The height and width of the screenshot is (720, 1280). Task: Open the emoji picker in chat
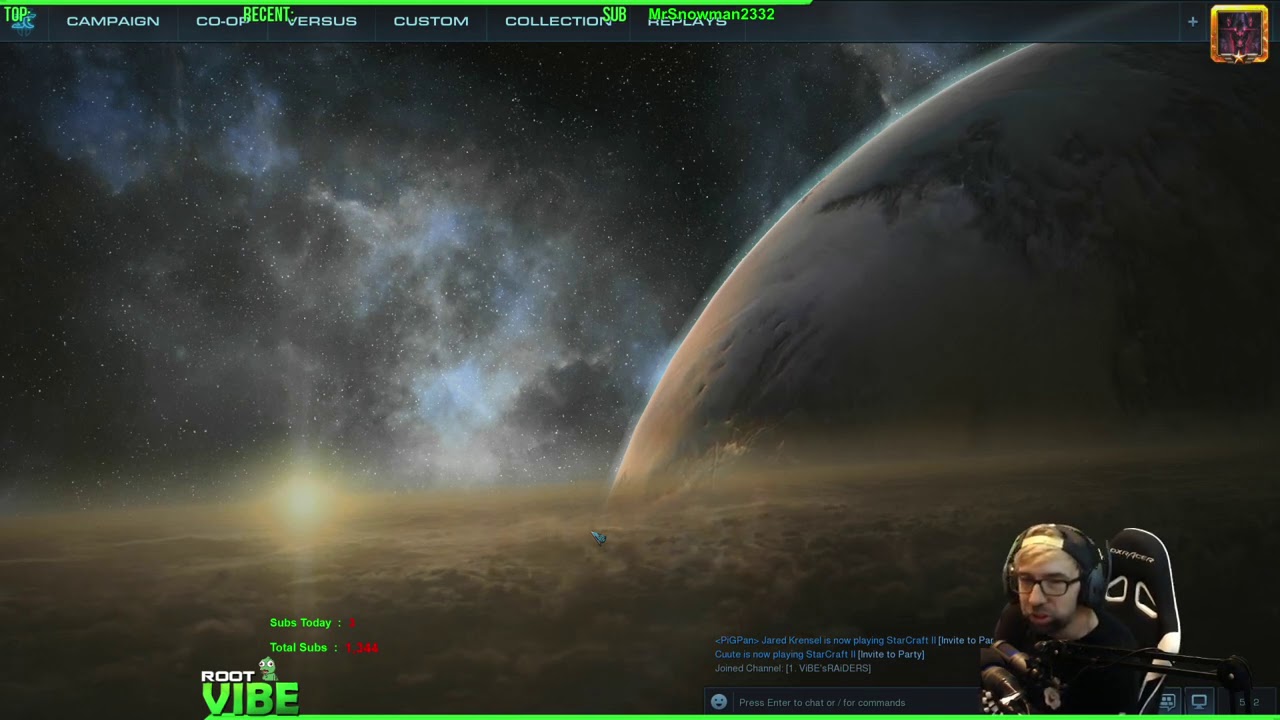[x=718, y=702]
